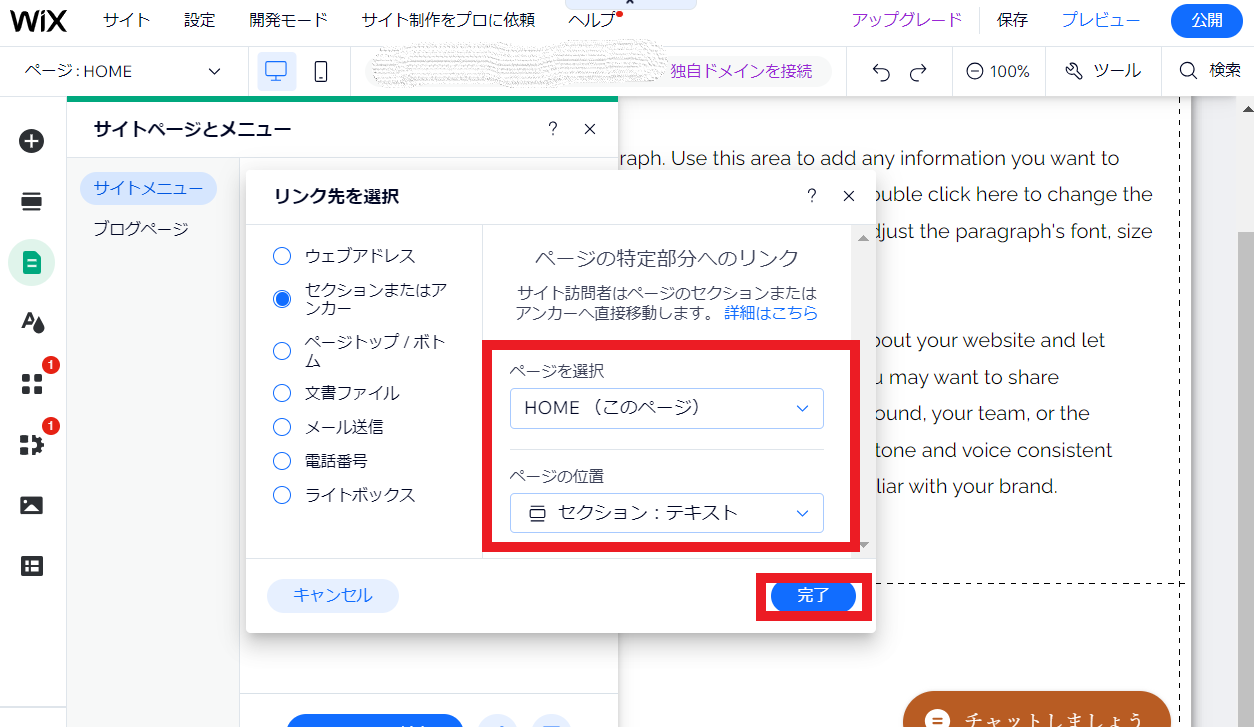
Task: Click the 完了 button
Action: 812,596
